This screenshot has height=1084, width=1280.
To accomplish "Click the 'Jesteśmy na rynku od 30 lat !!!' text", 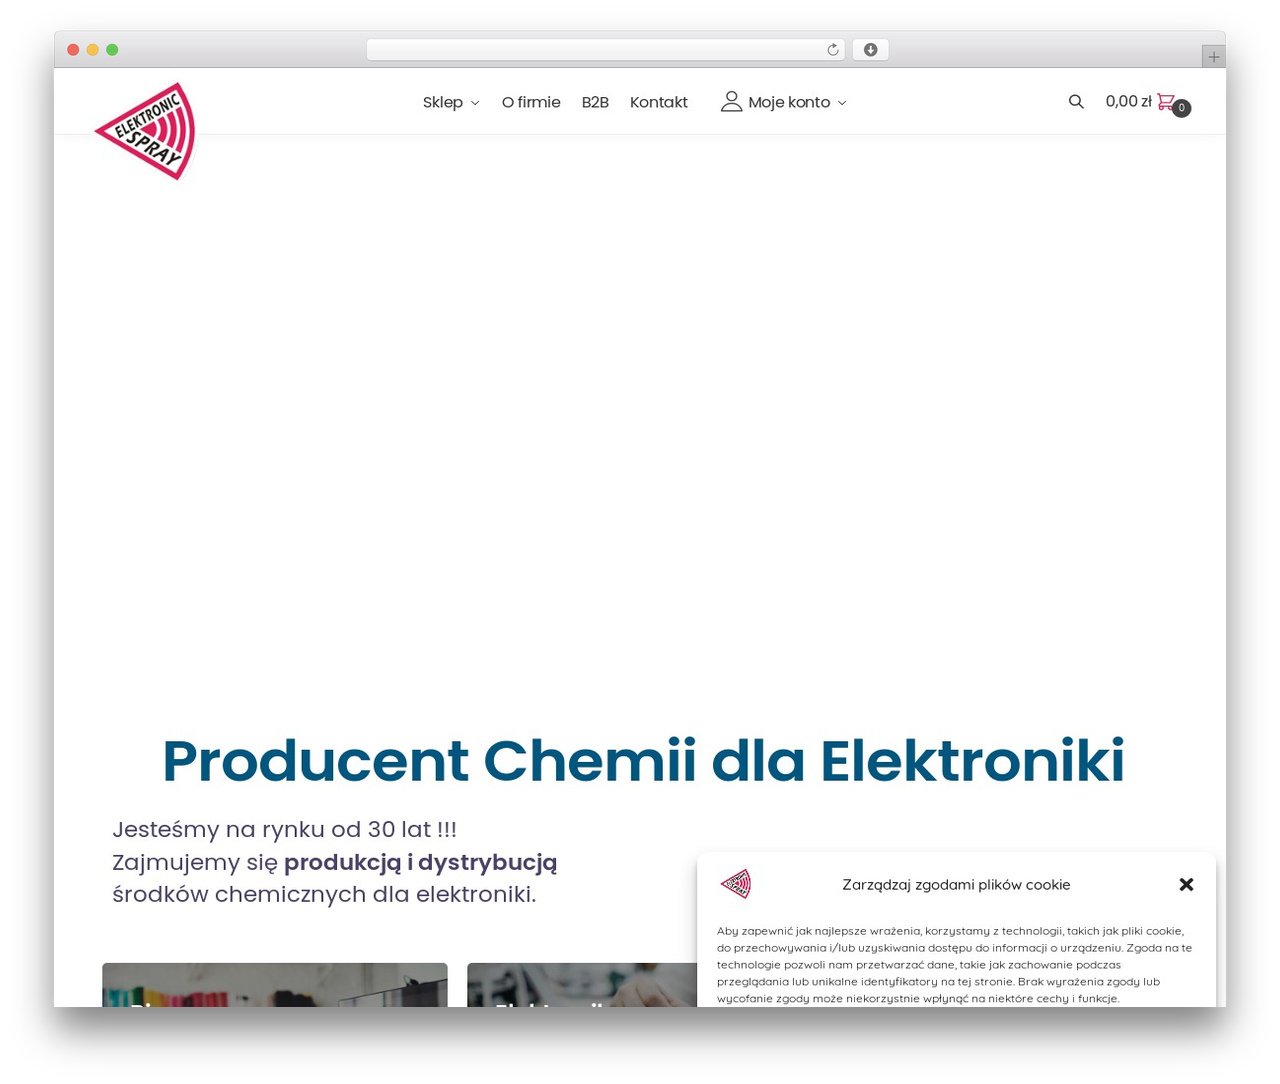I will point(284,829).
